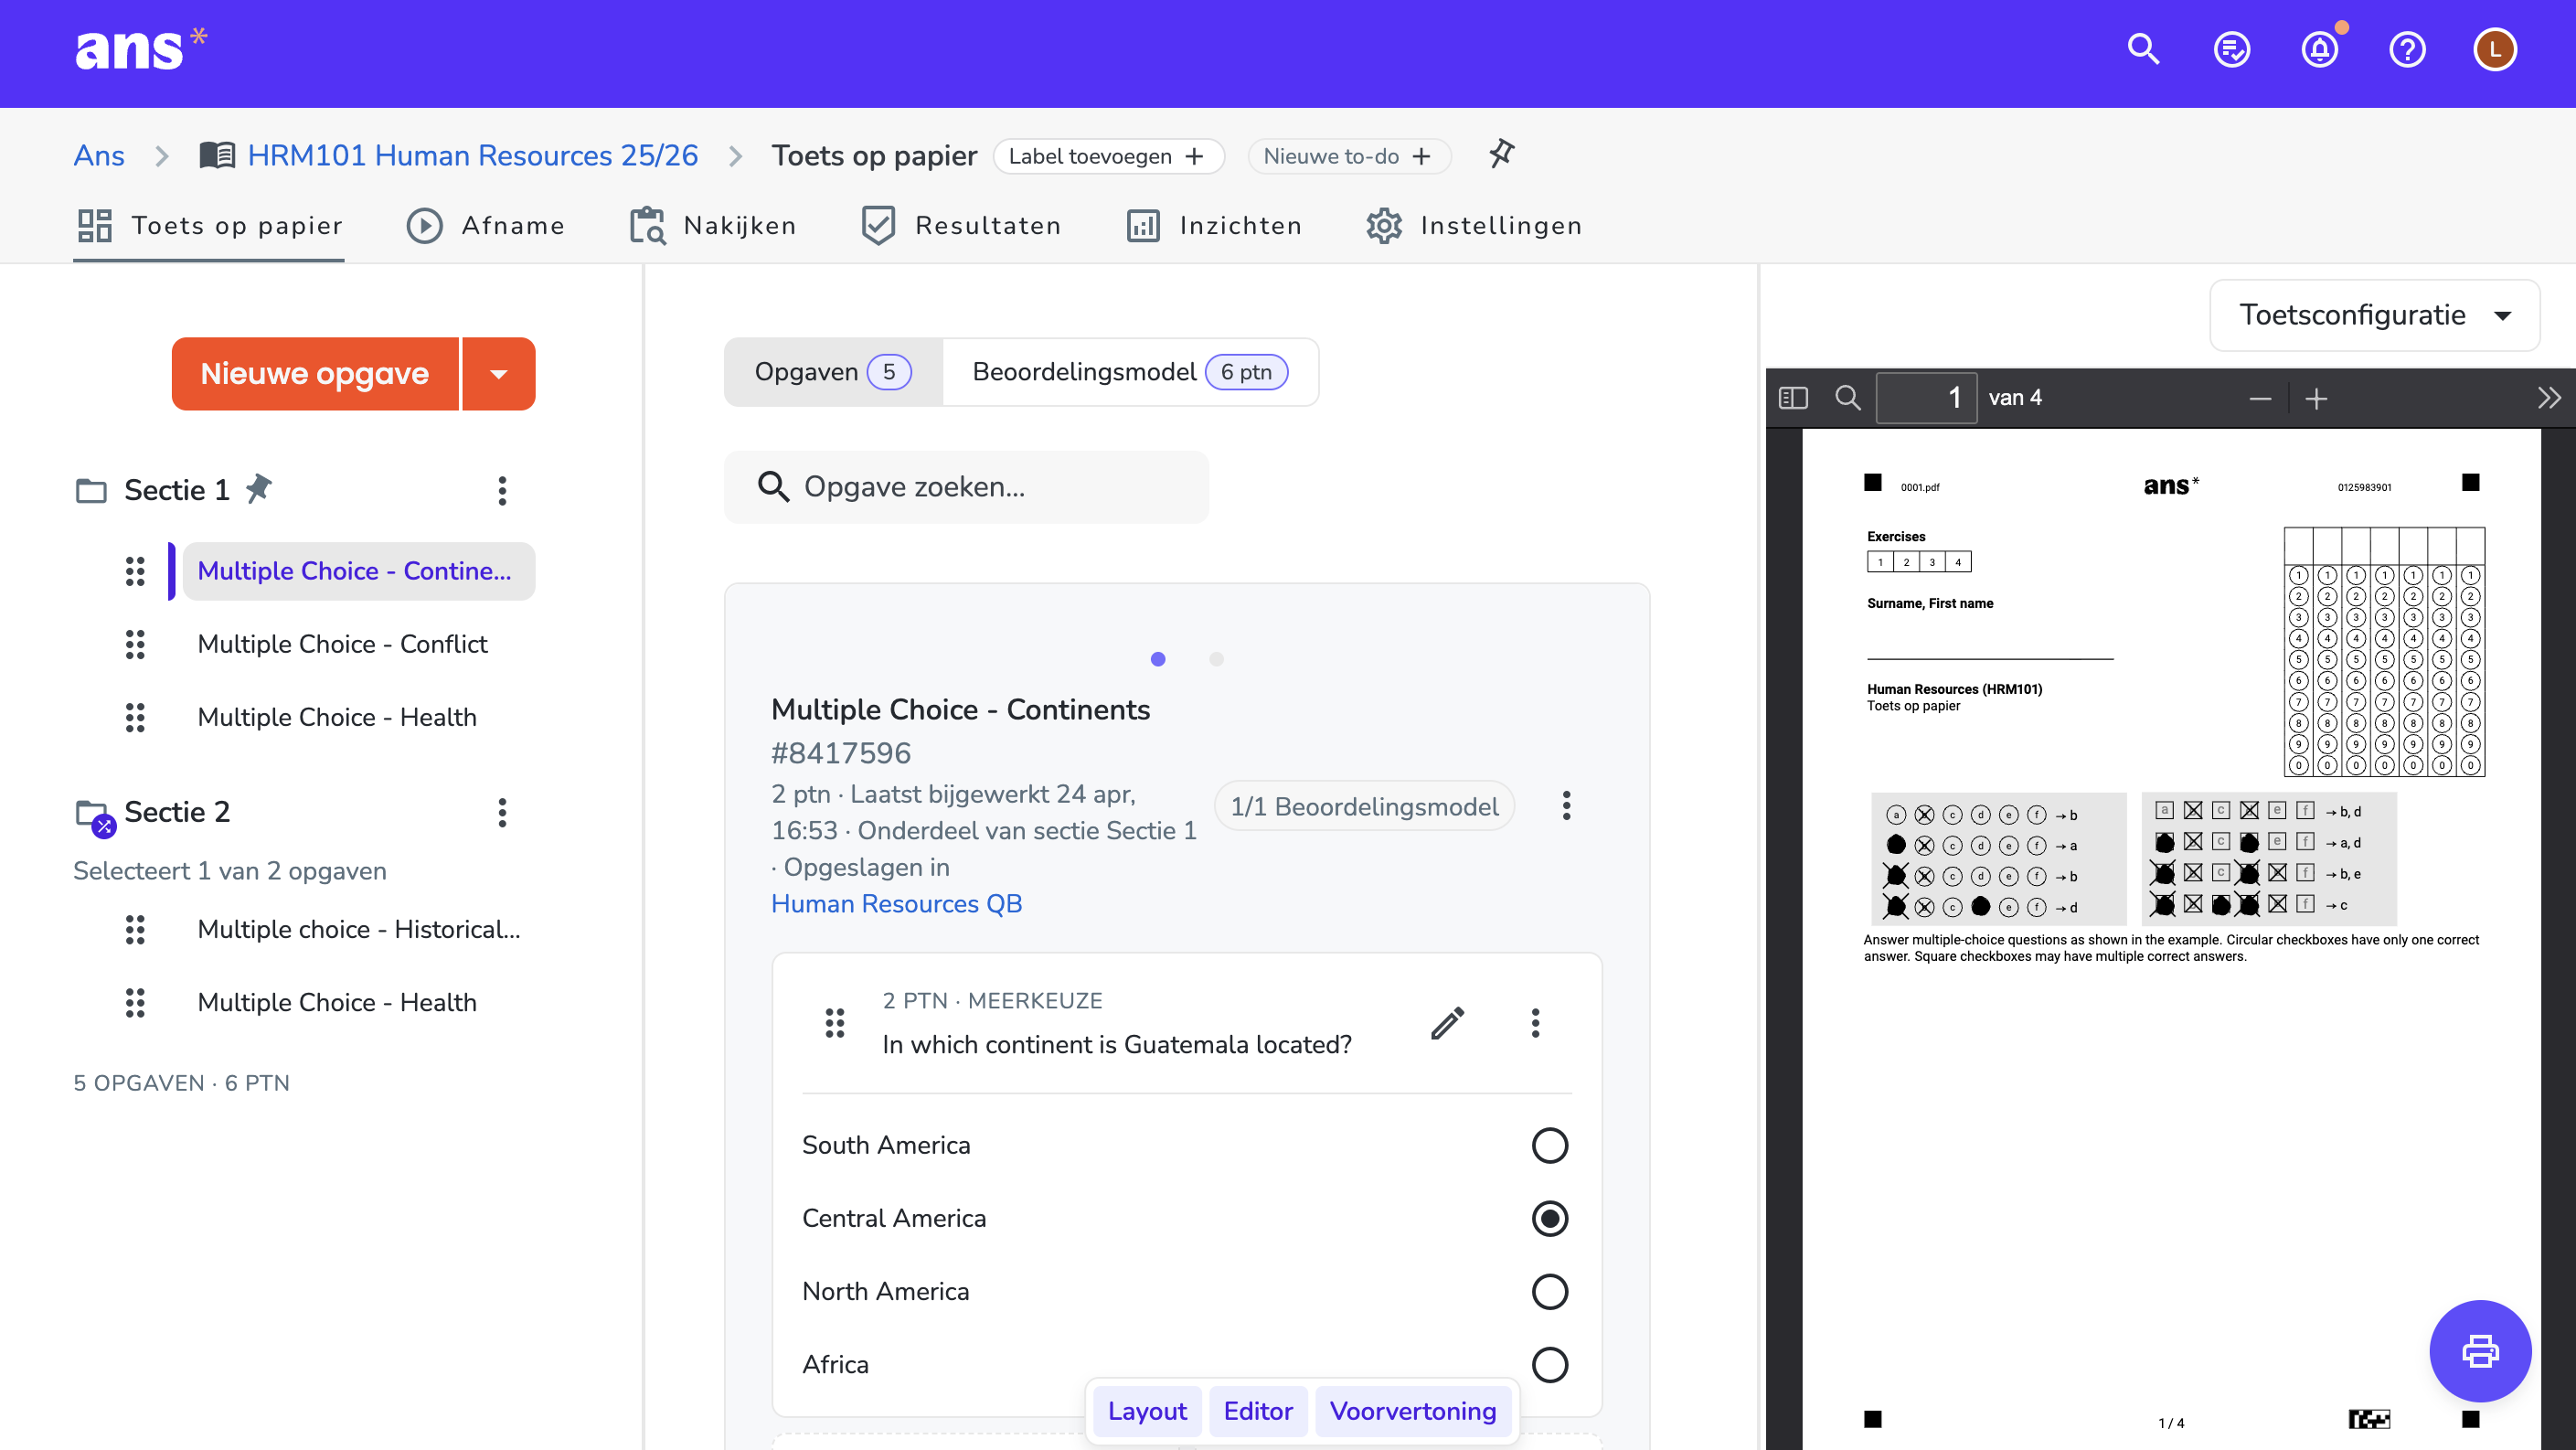2576x1450 pixels.
Task: Select Multiple Choice - Health in Sectie 1
Action: [337, 717]
